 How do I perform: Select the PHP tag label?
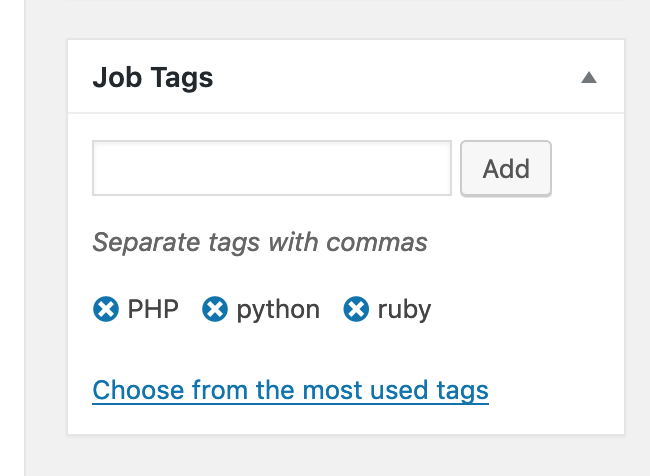point(153,309)
